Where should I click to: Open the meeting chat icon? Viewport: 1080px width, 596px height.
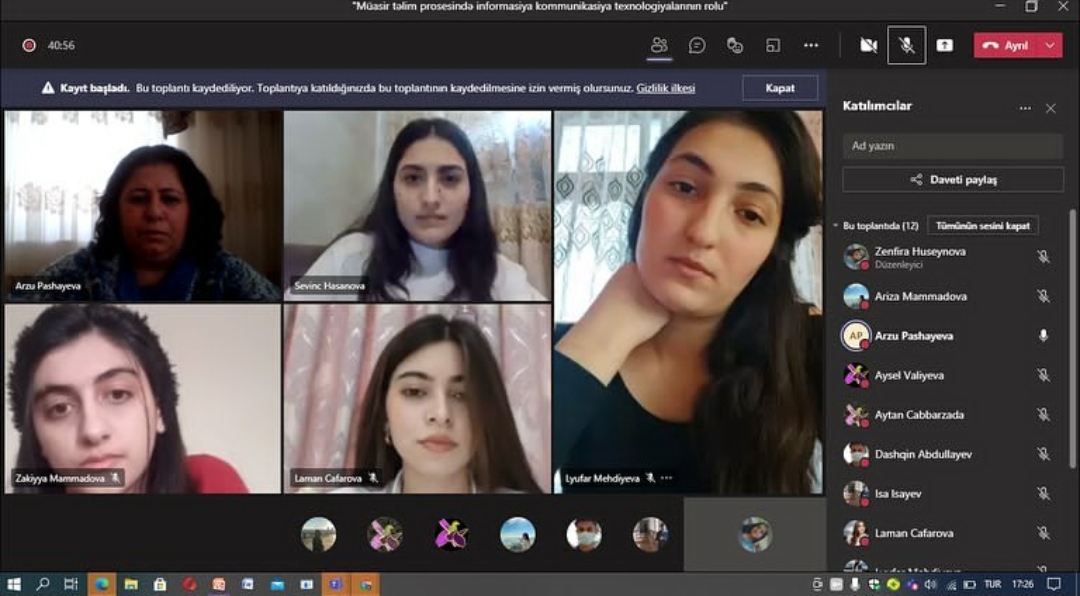coord(697,45)
